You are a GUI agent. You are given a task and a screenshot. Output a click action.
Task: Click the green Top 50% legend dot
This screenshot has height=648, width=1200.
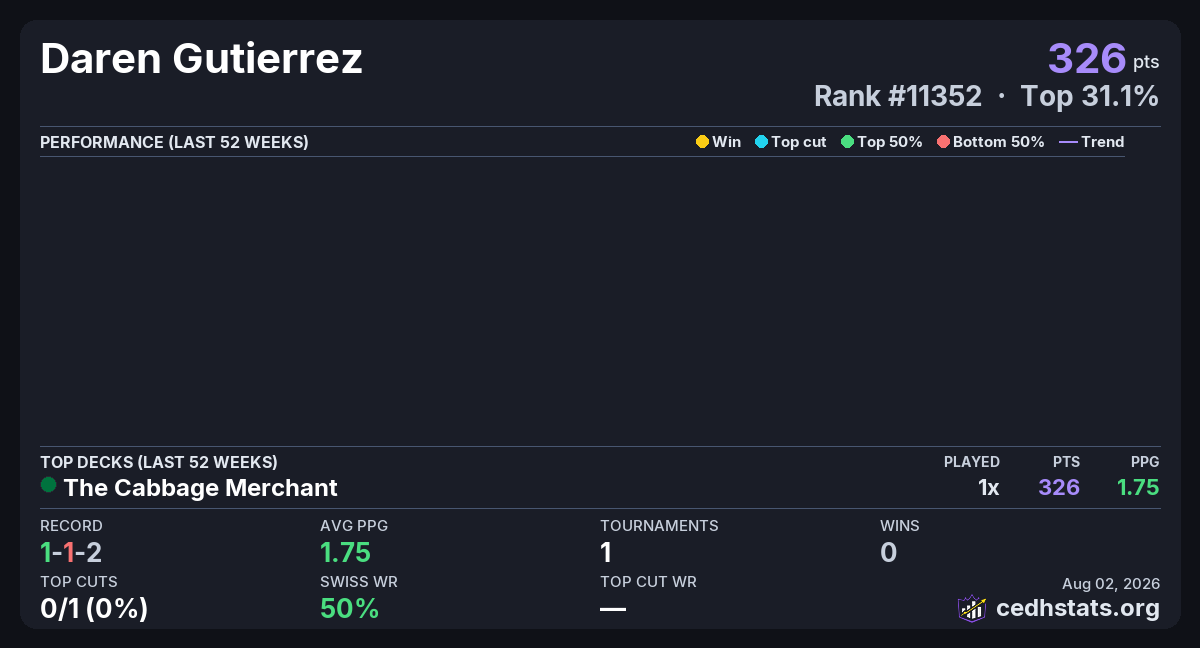tap(848, 142)
